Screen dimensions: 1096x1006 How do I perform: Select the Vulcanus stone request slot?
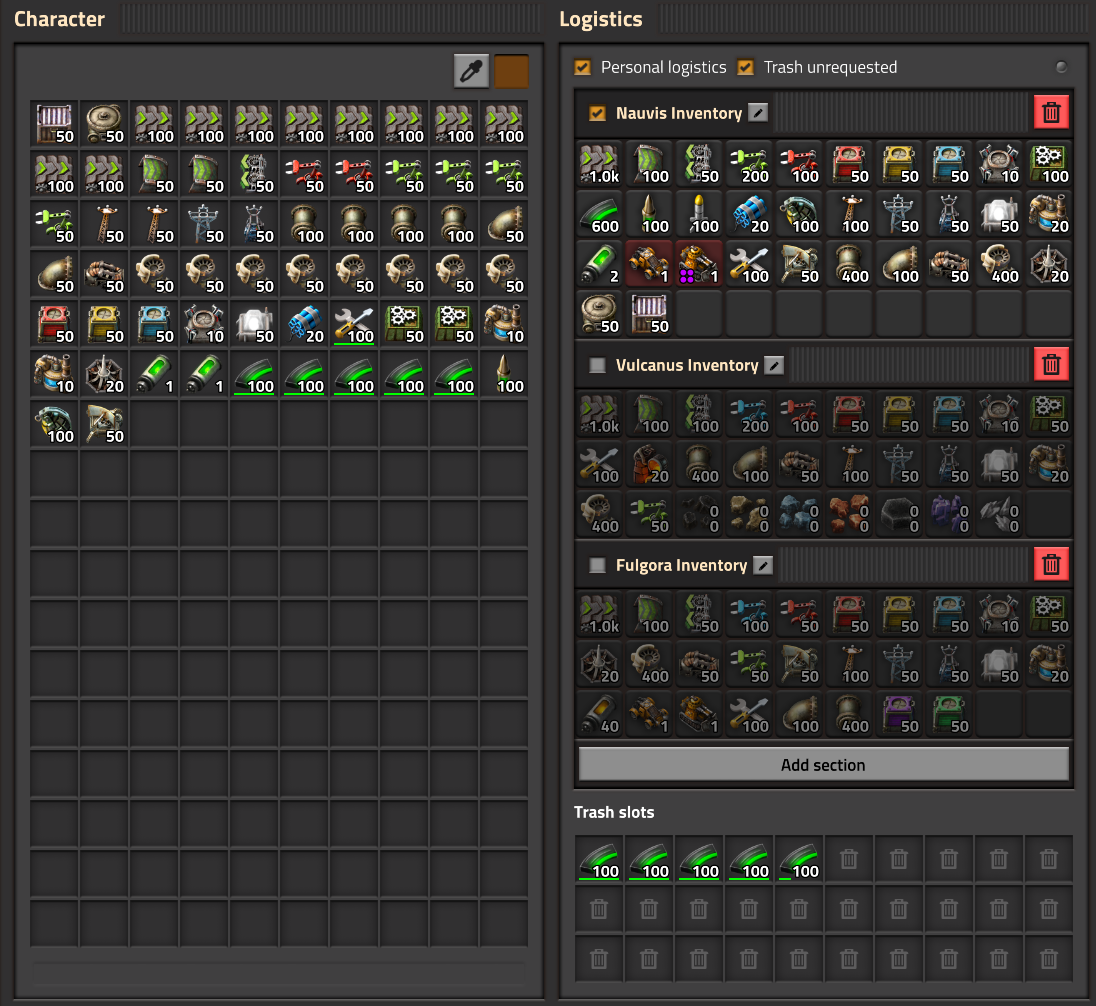(x=750, y=515)
